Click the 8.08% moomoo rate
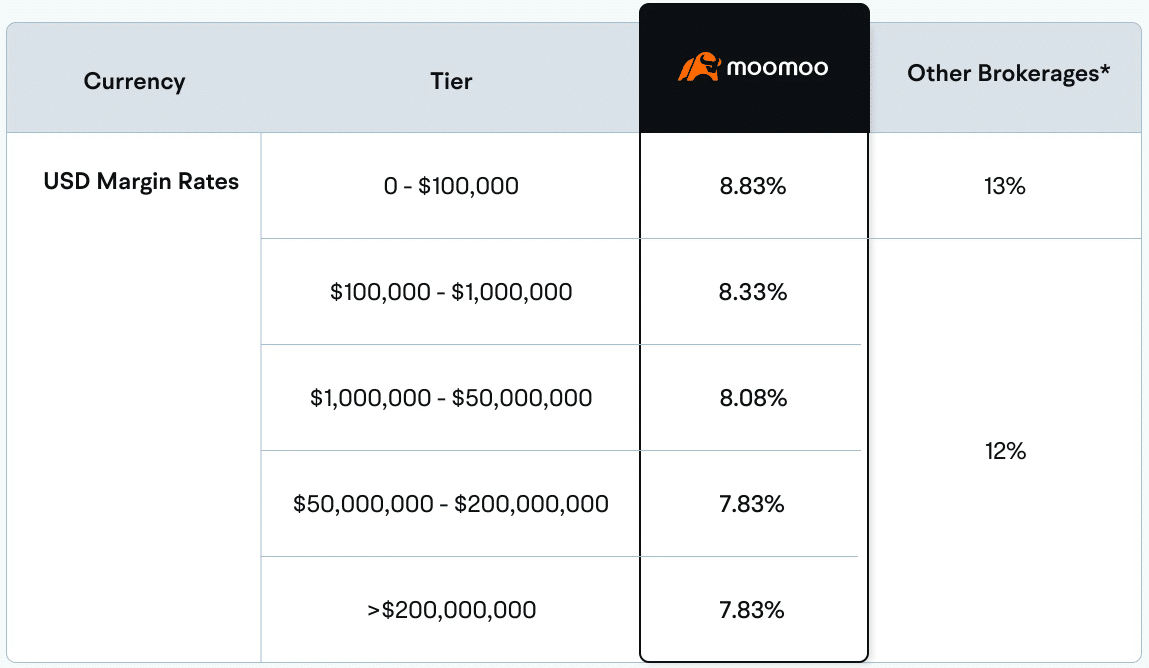Image resolution: width=1149 pixels, height=668 pixels. click(753, 398)
